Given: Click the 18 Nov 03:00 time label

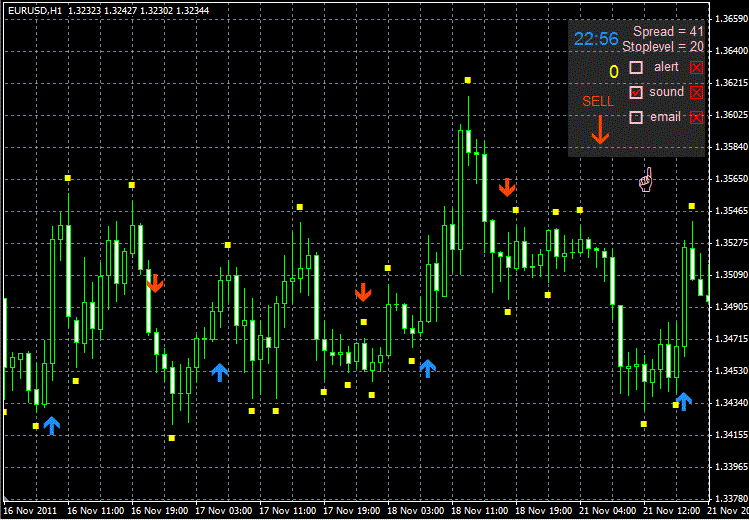Looking at the screenshot, I should tap(417, 510).
